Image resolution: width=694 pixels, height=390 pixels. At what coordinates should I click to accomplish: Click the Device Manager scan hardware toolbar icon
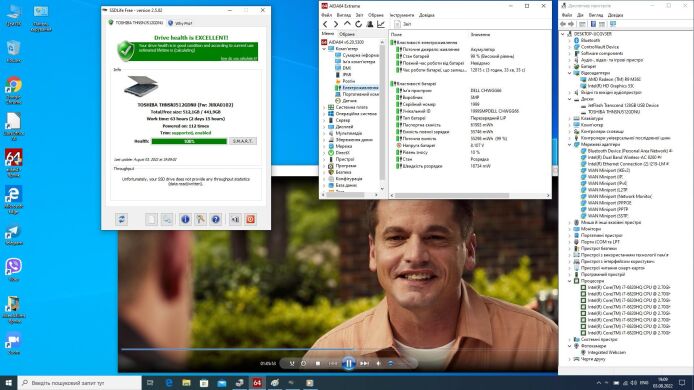click(x=613, y=24)
